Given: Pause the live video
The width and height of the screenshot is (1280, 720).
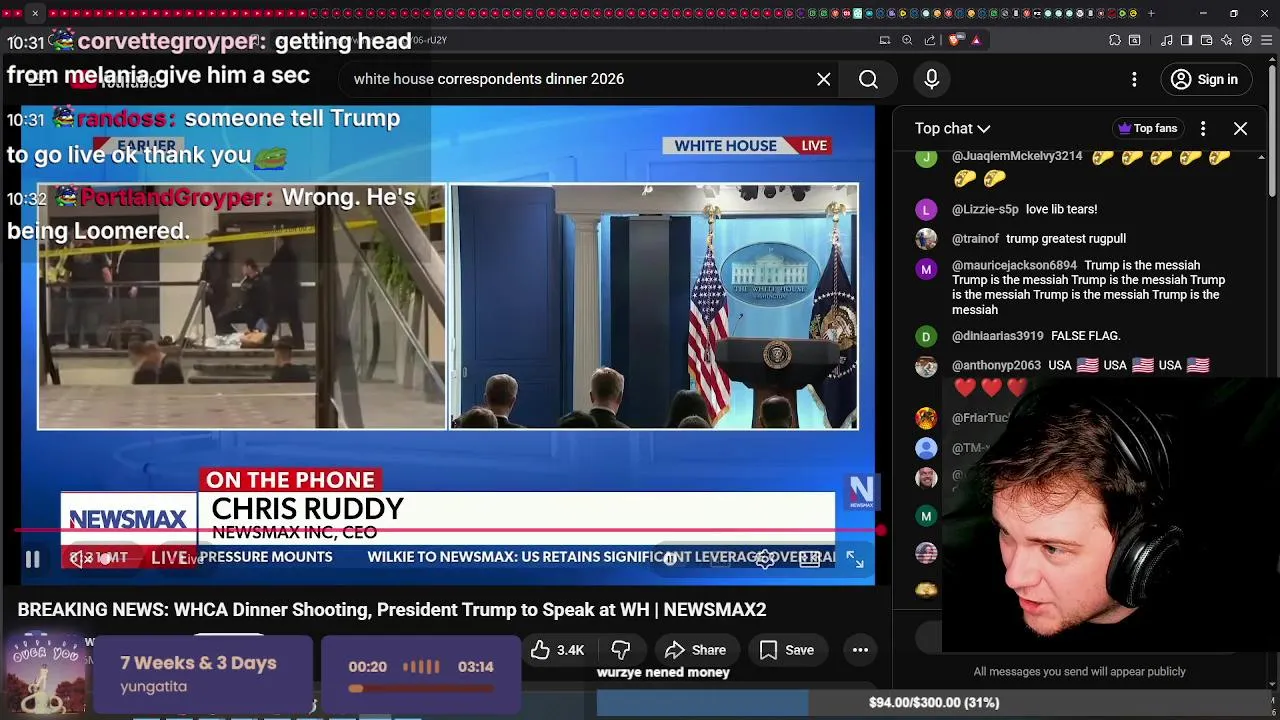Looking at the screenshot, I should [x=32, y=560].
